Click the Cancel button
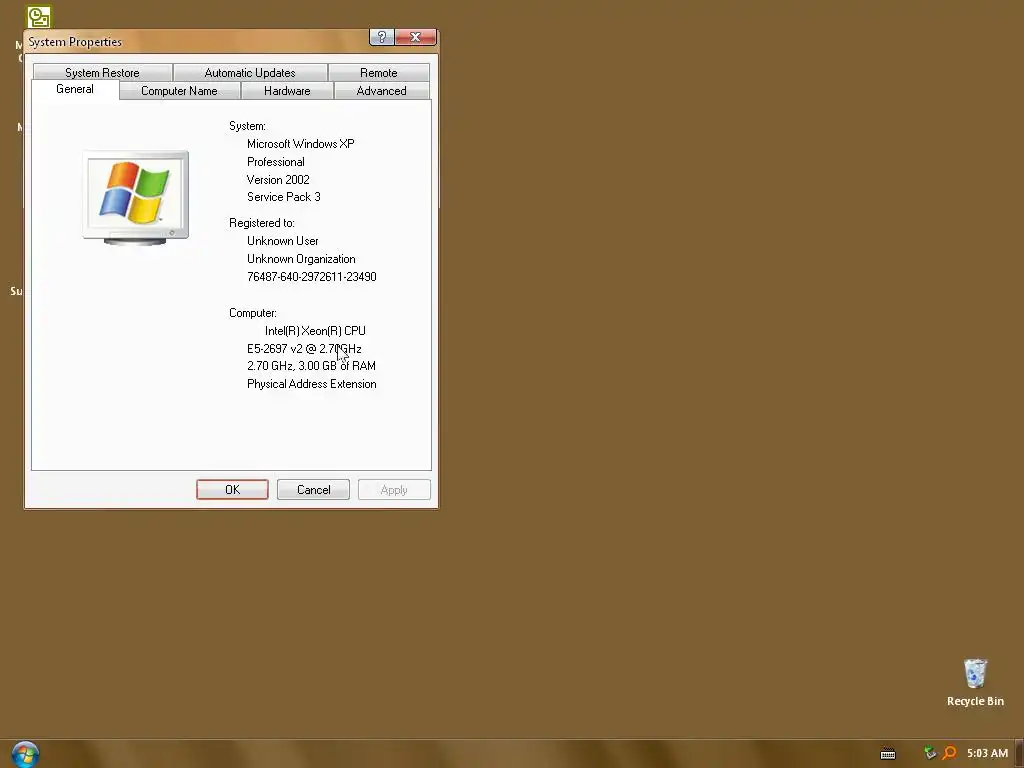1024x768 pixels. (x=313, y=490)
